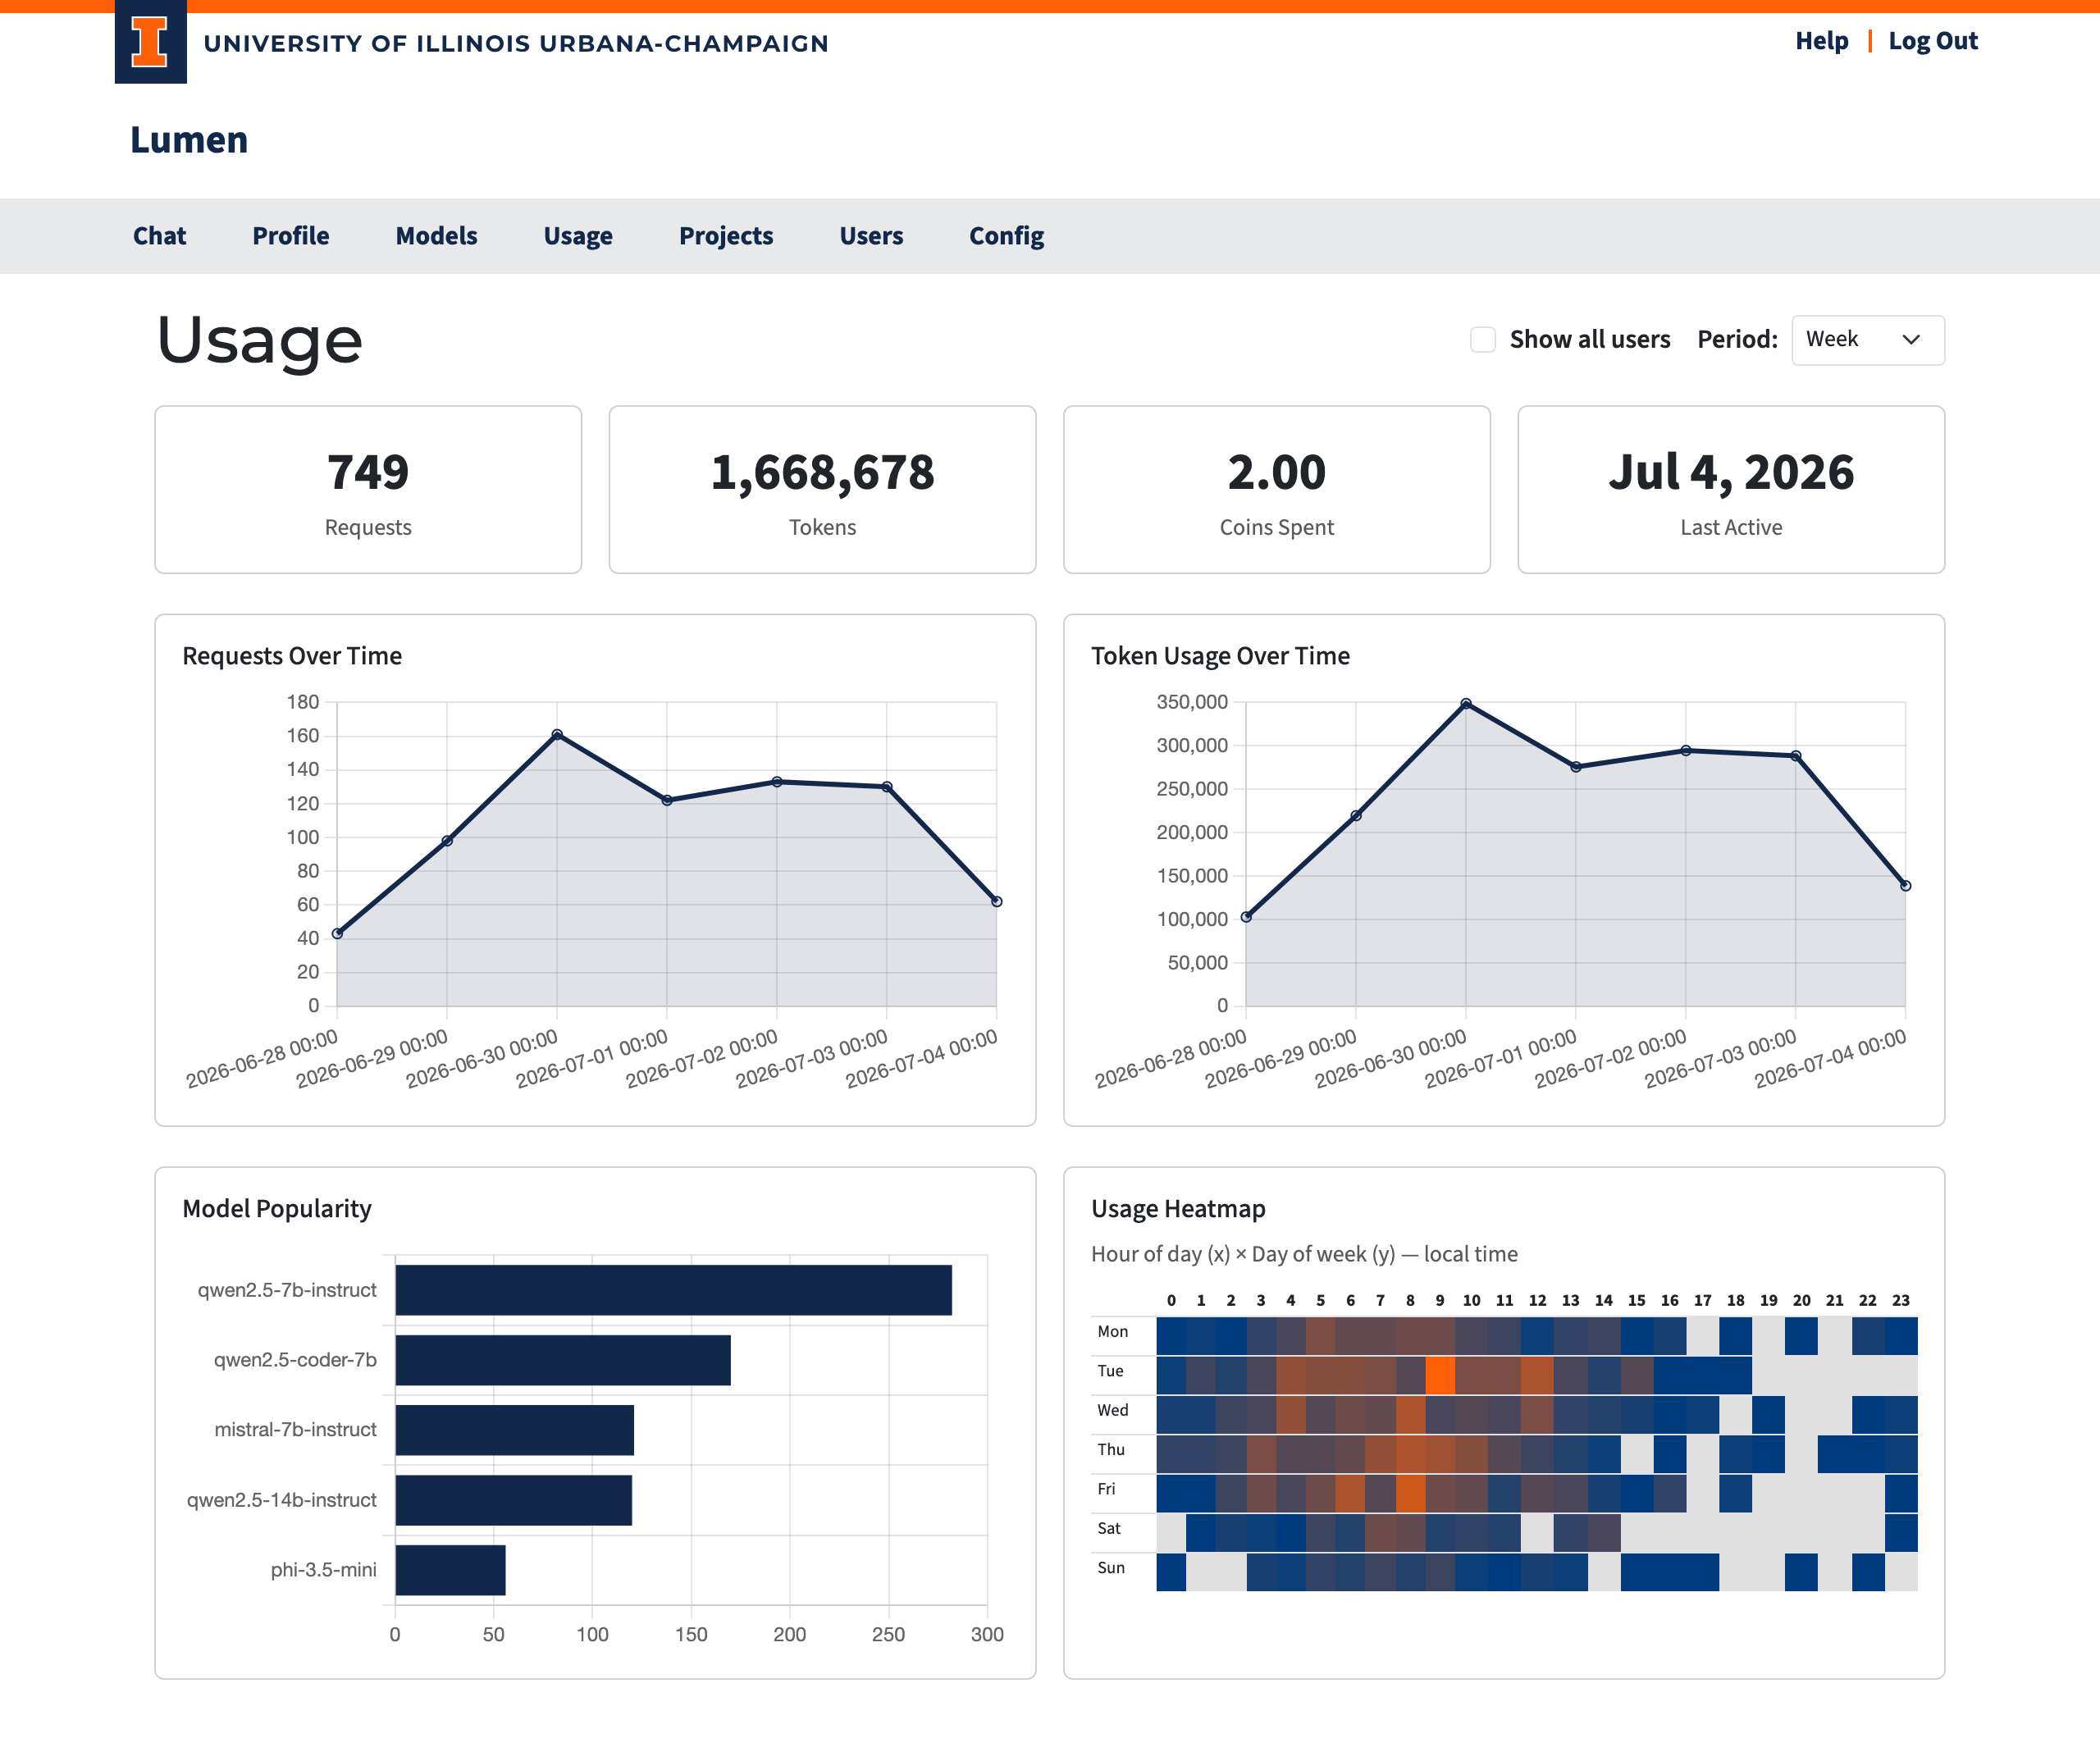Click the Monday hour 0 heatmap cell
Image resolution: width=2100 pixels, height=1752 pixels.
click(1171, 1336)
